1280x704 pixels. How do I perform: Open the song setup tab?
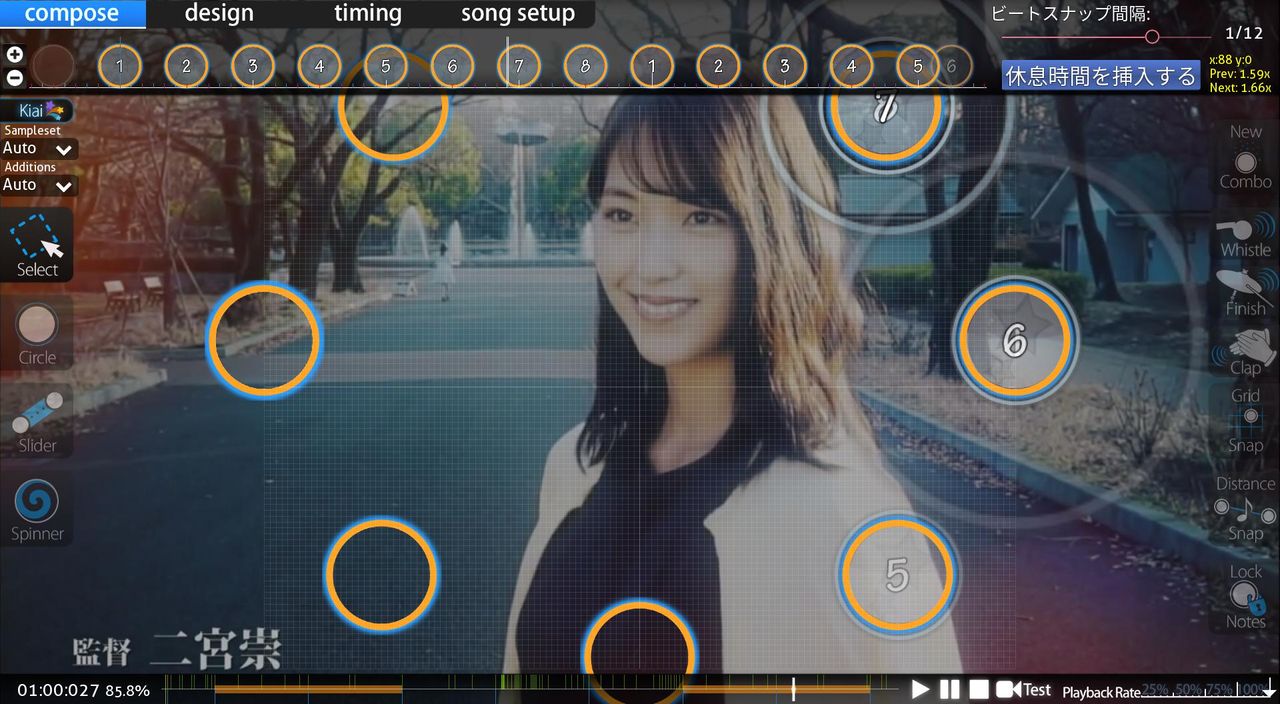click(x=517, y=14)
